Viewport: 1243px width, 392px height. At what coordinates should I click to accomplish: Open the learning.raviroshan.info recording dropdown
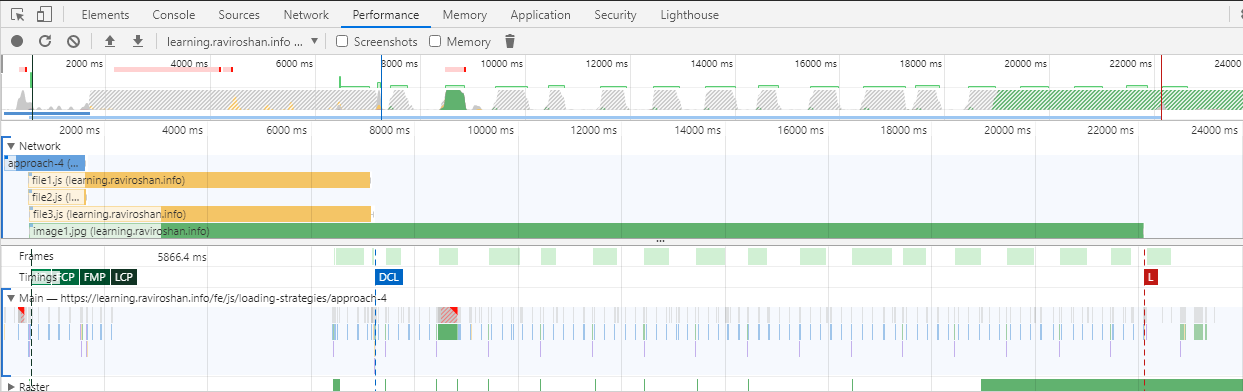[243, 41]
